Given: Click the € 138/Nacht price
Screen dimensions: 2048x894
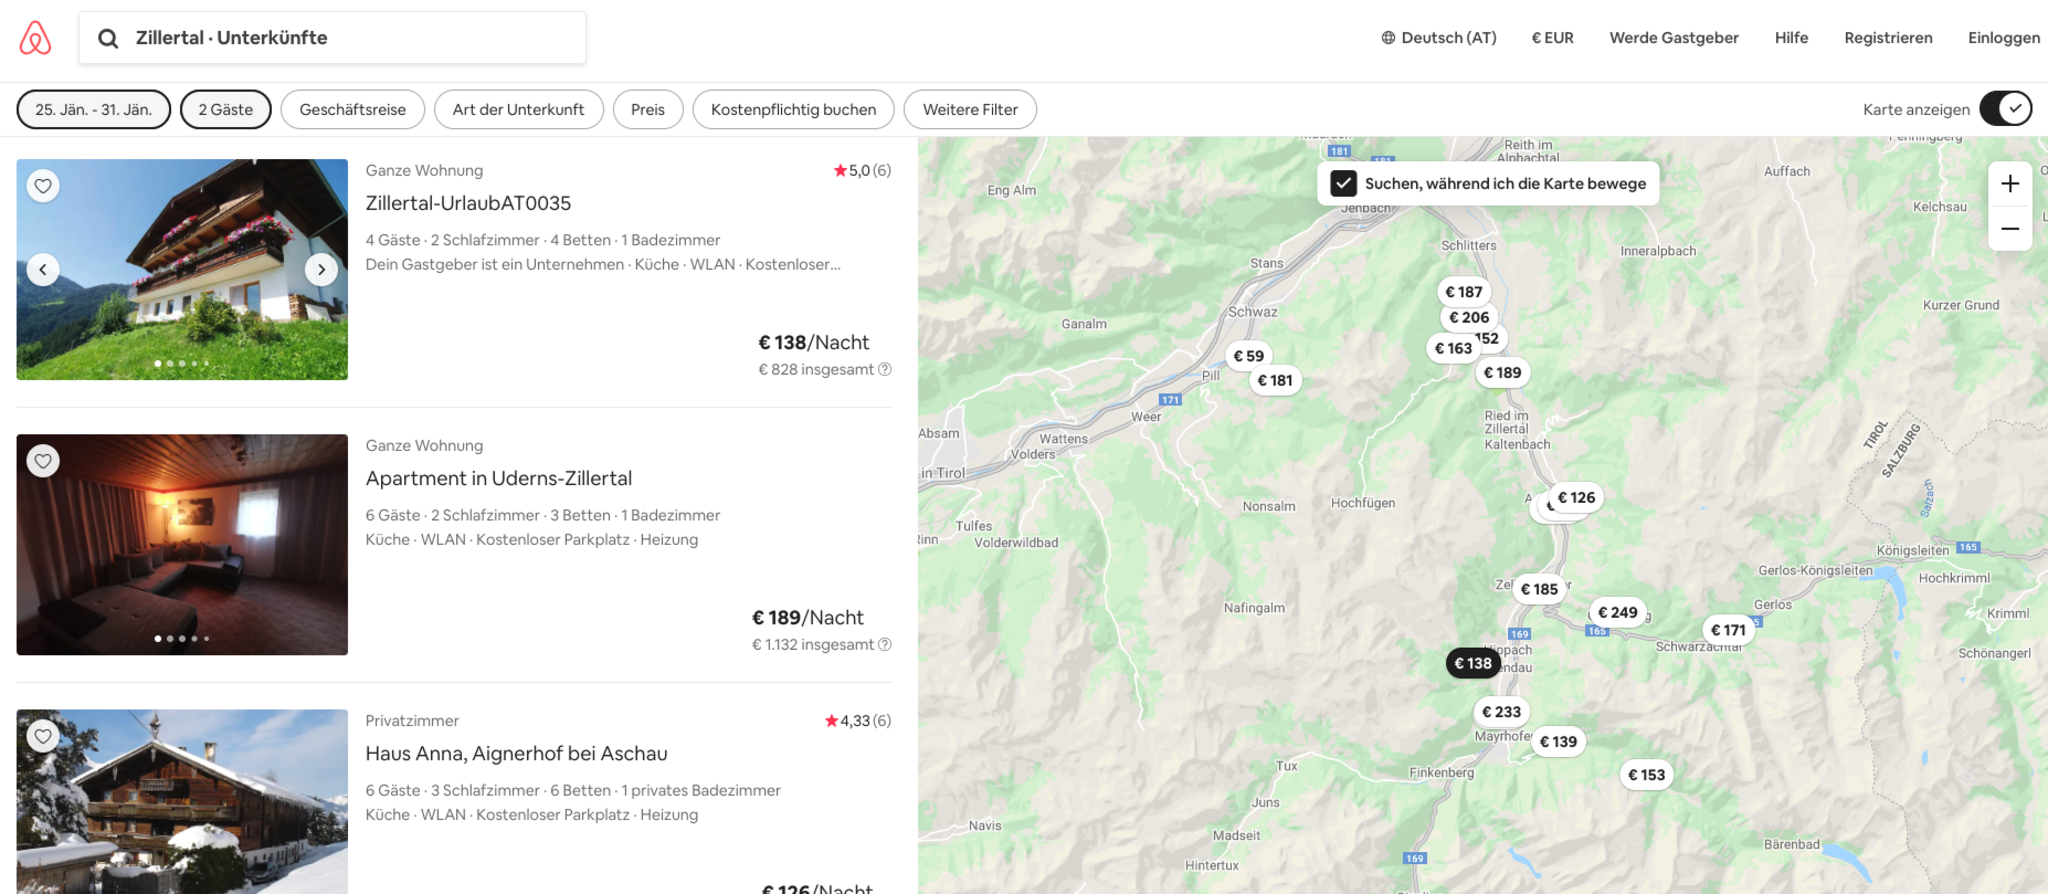Looking at the screenshot, I should point(814,342).
